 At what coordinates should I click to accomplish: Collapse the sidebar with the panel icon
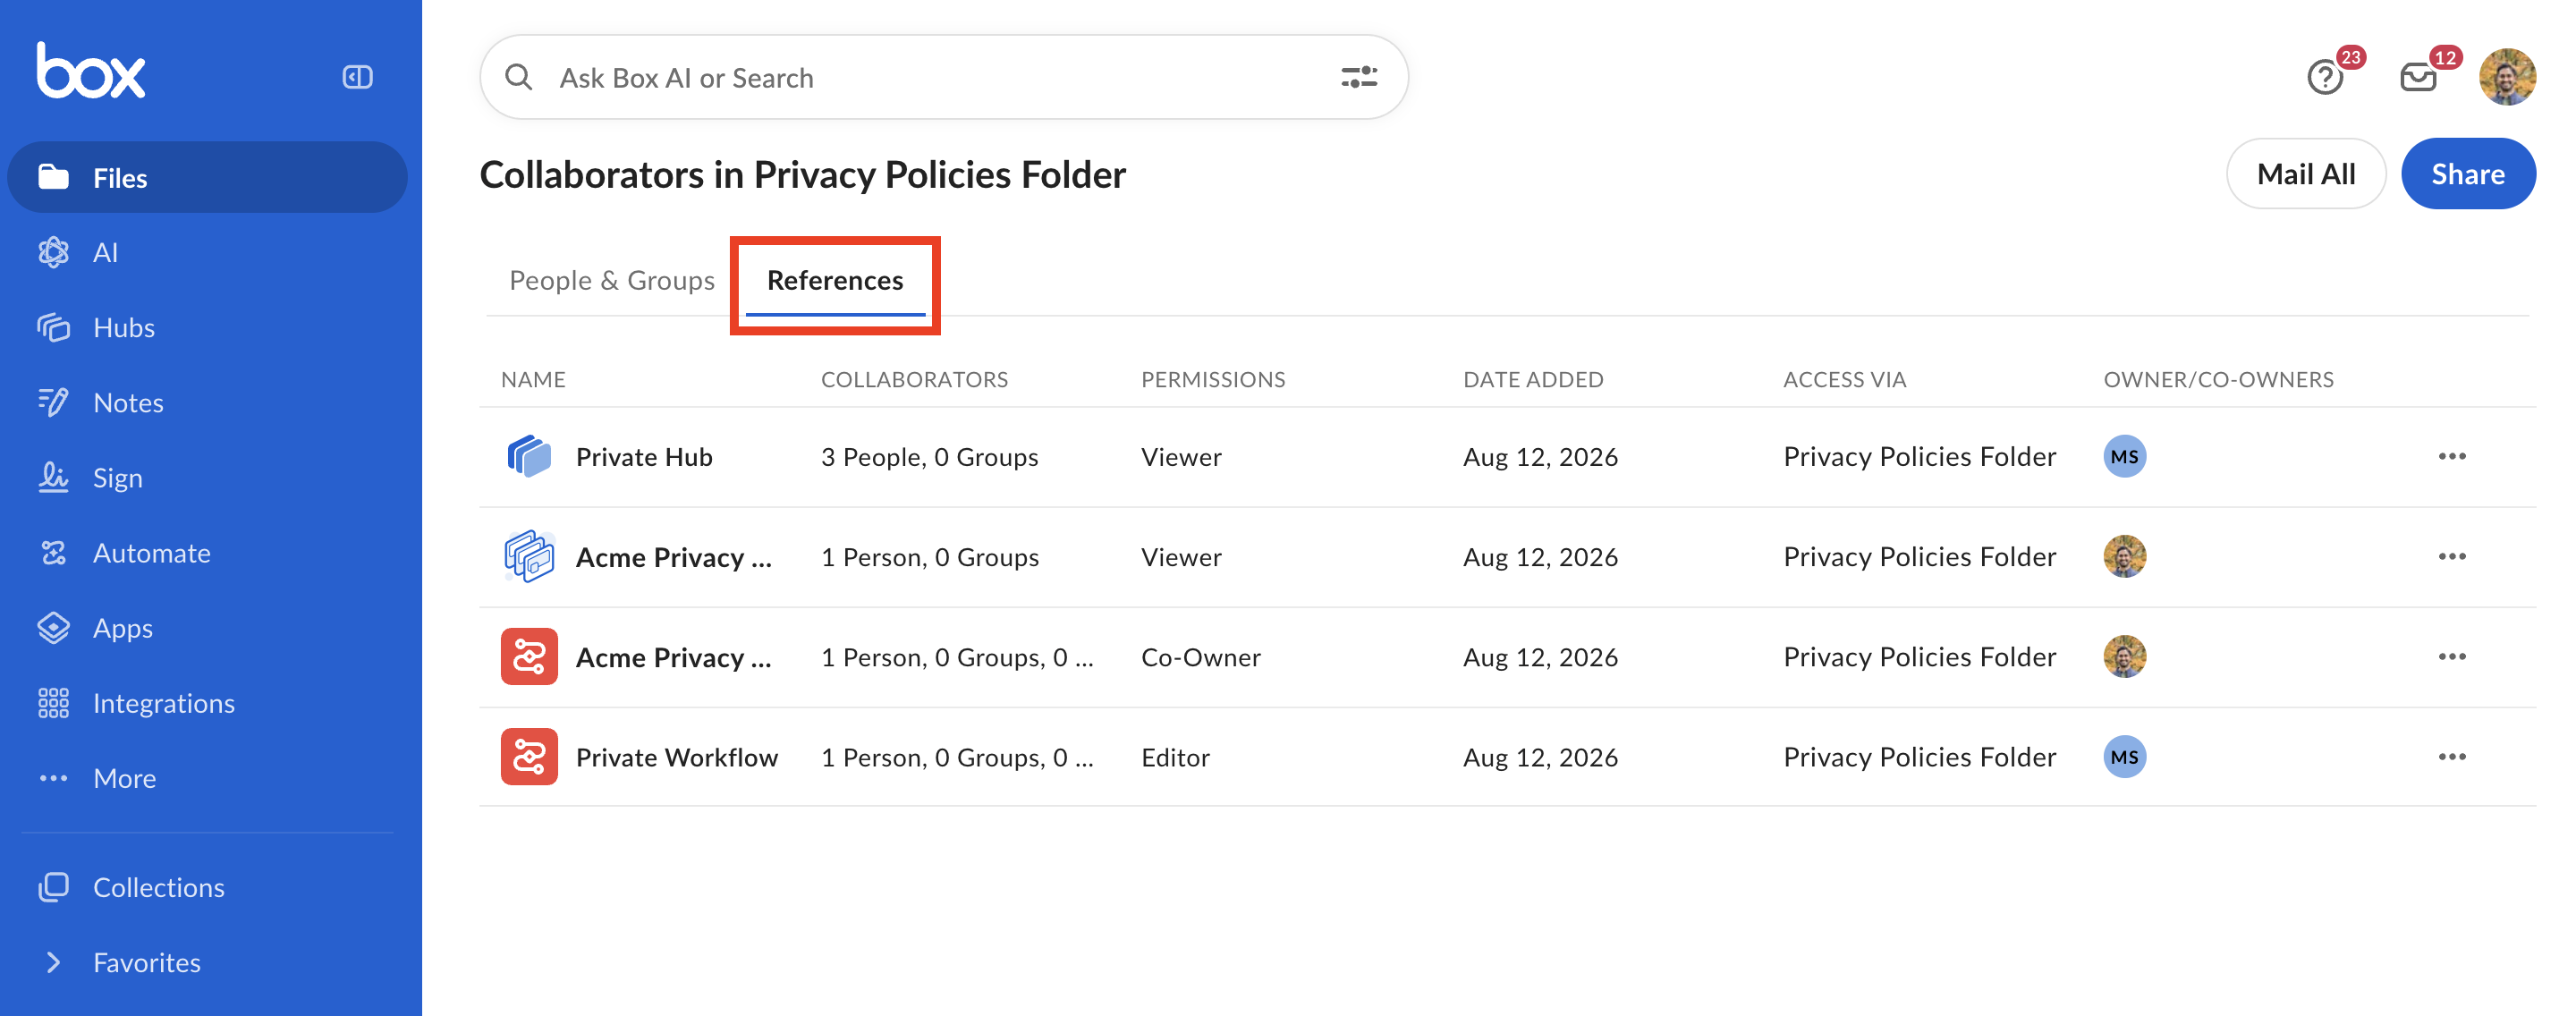pos(357,77)
